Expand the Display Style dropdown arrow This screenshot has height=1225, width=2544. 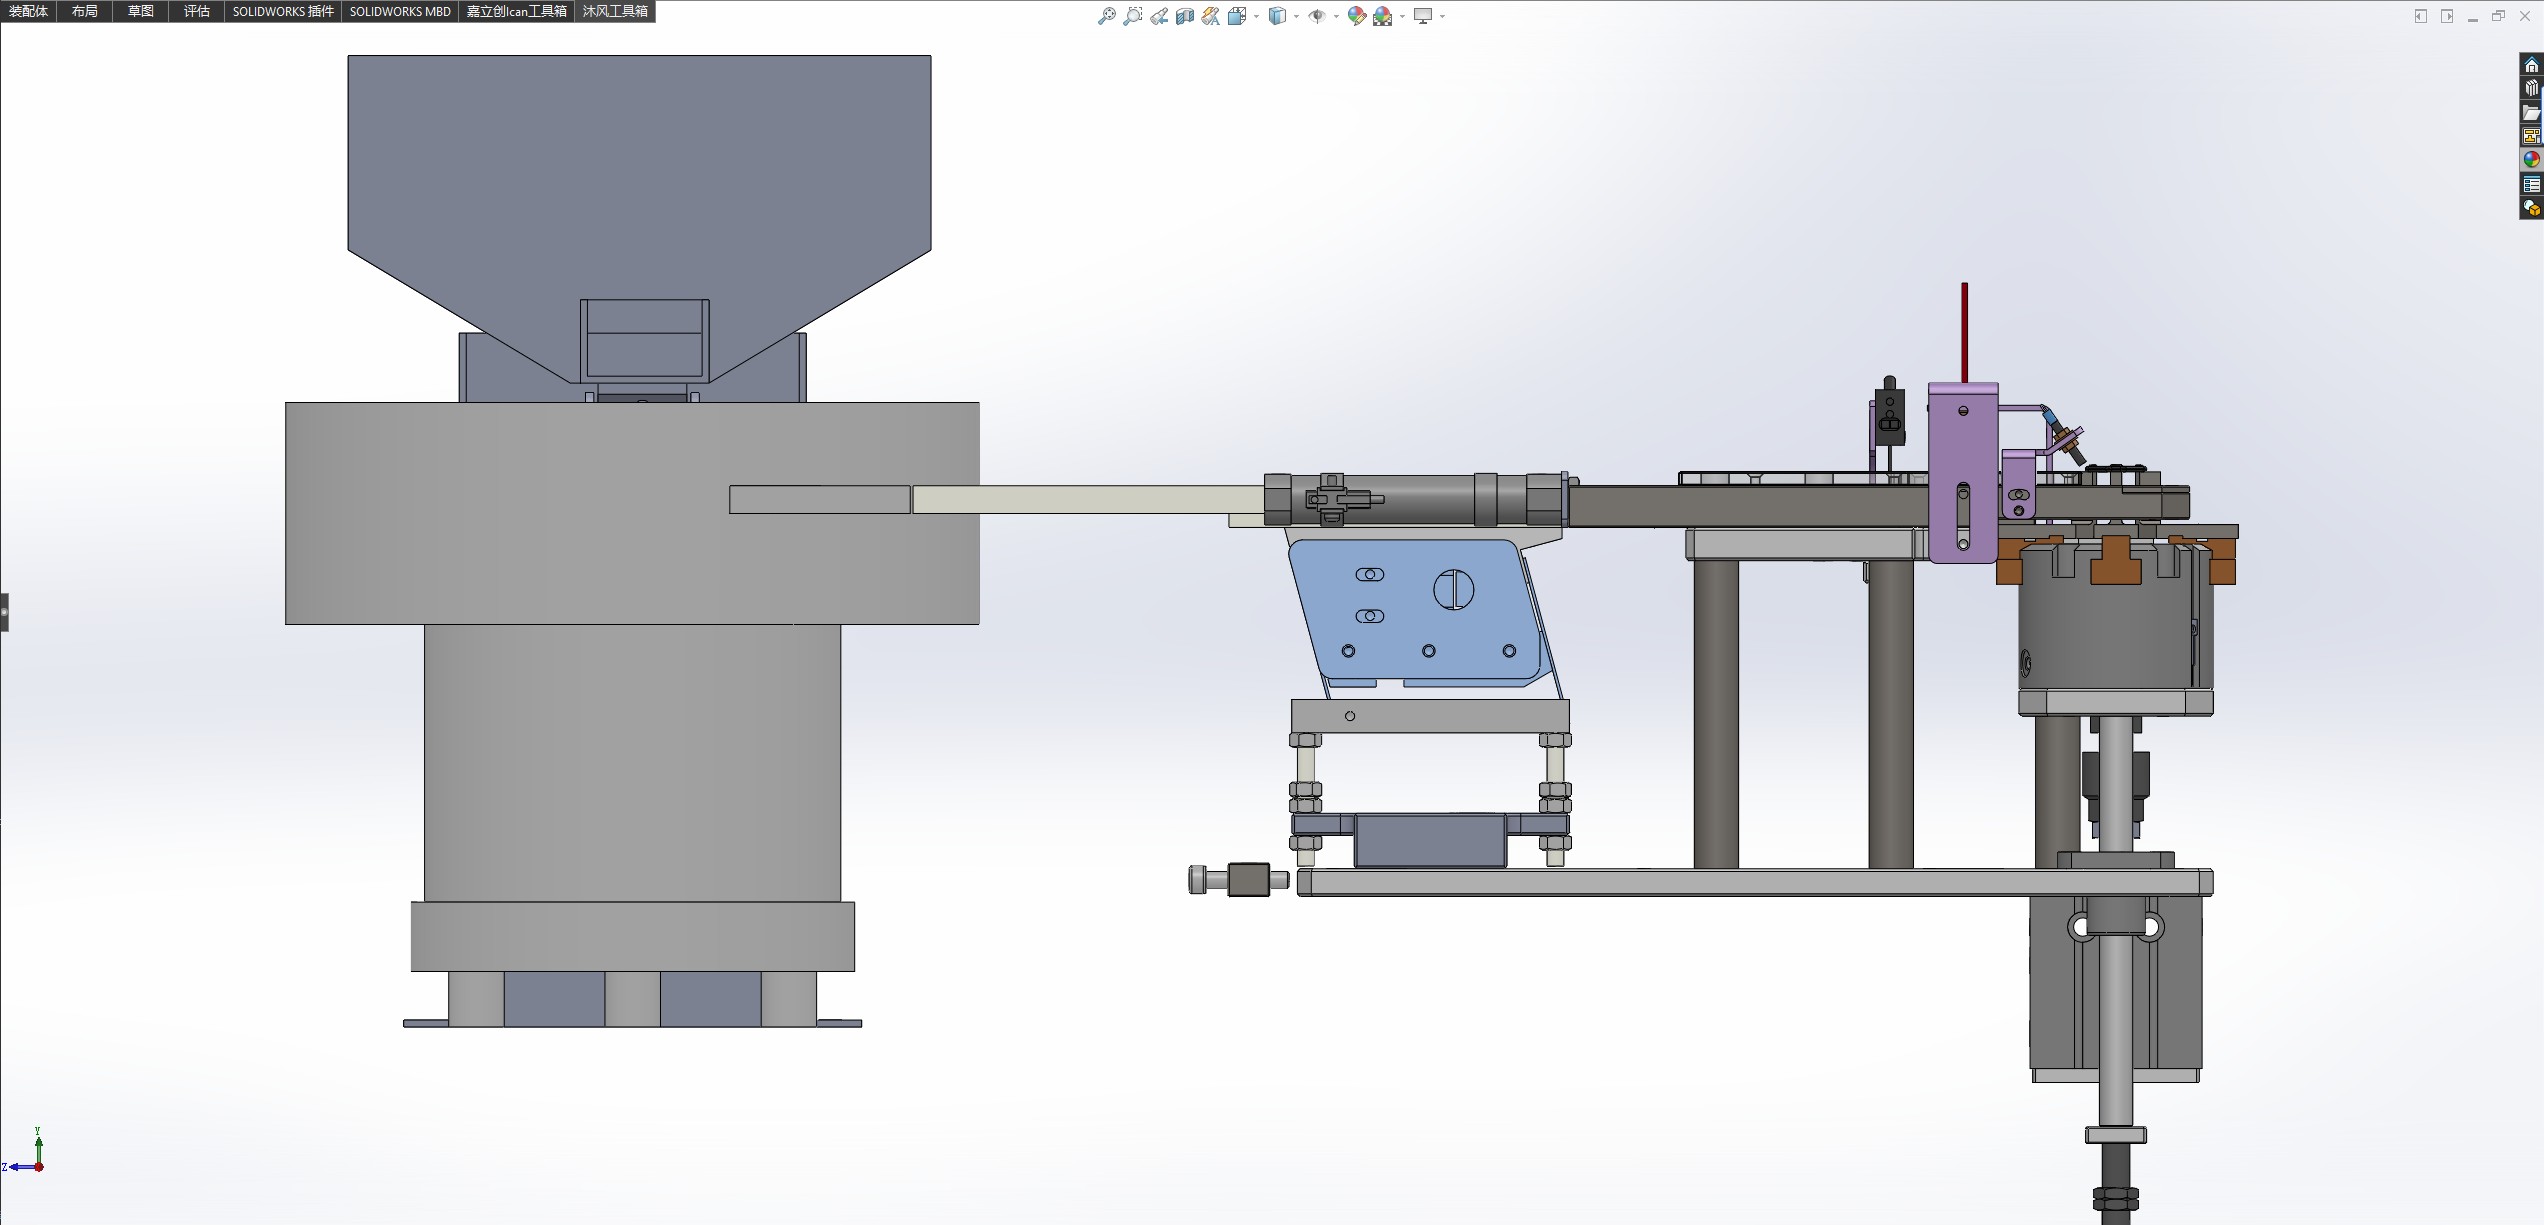coord(1296,16)
